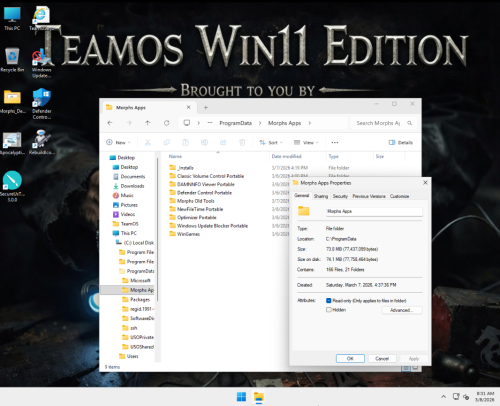The image size is (500, 406).
Task: Close the Morphs Apps Properties dialog
Action: pos(425,183)
